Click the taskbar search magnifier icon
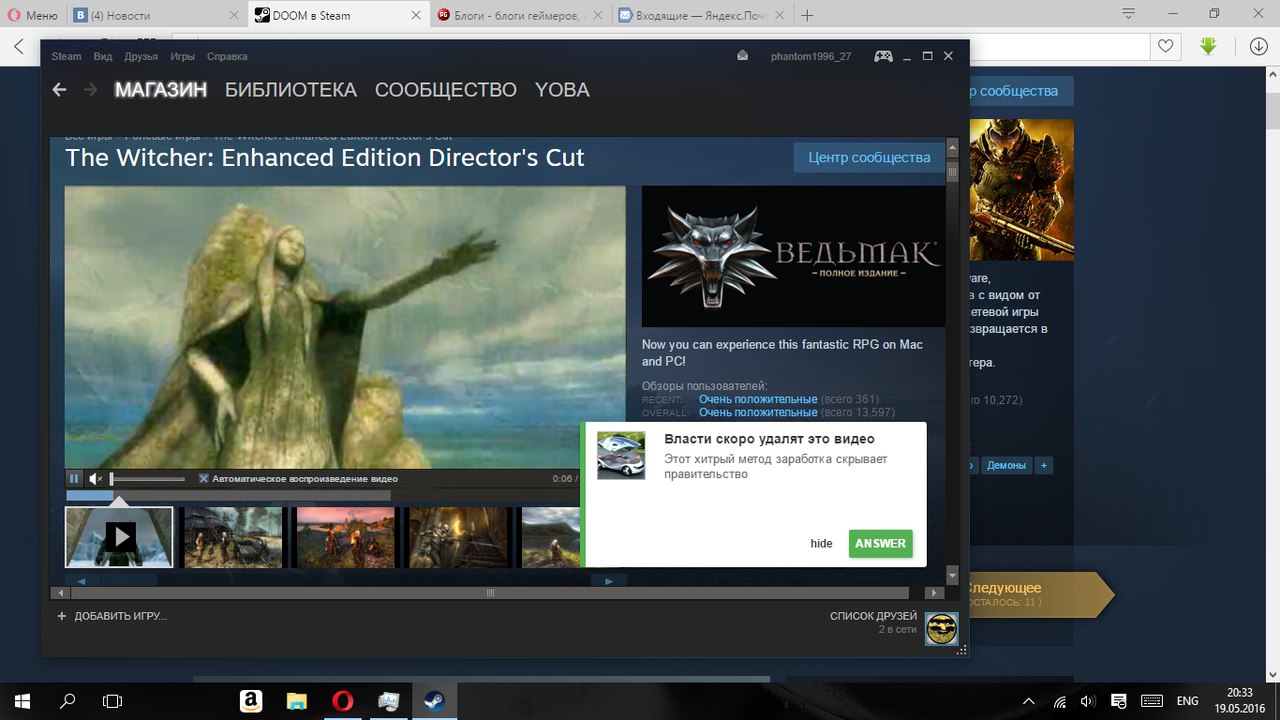 (x=68, y=701)
